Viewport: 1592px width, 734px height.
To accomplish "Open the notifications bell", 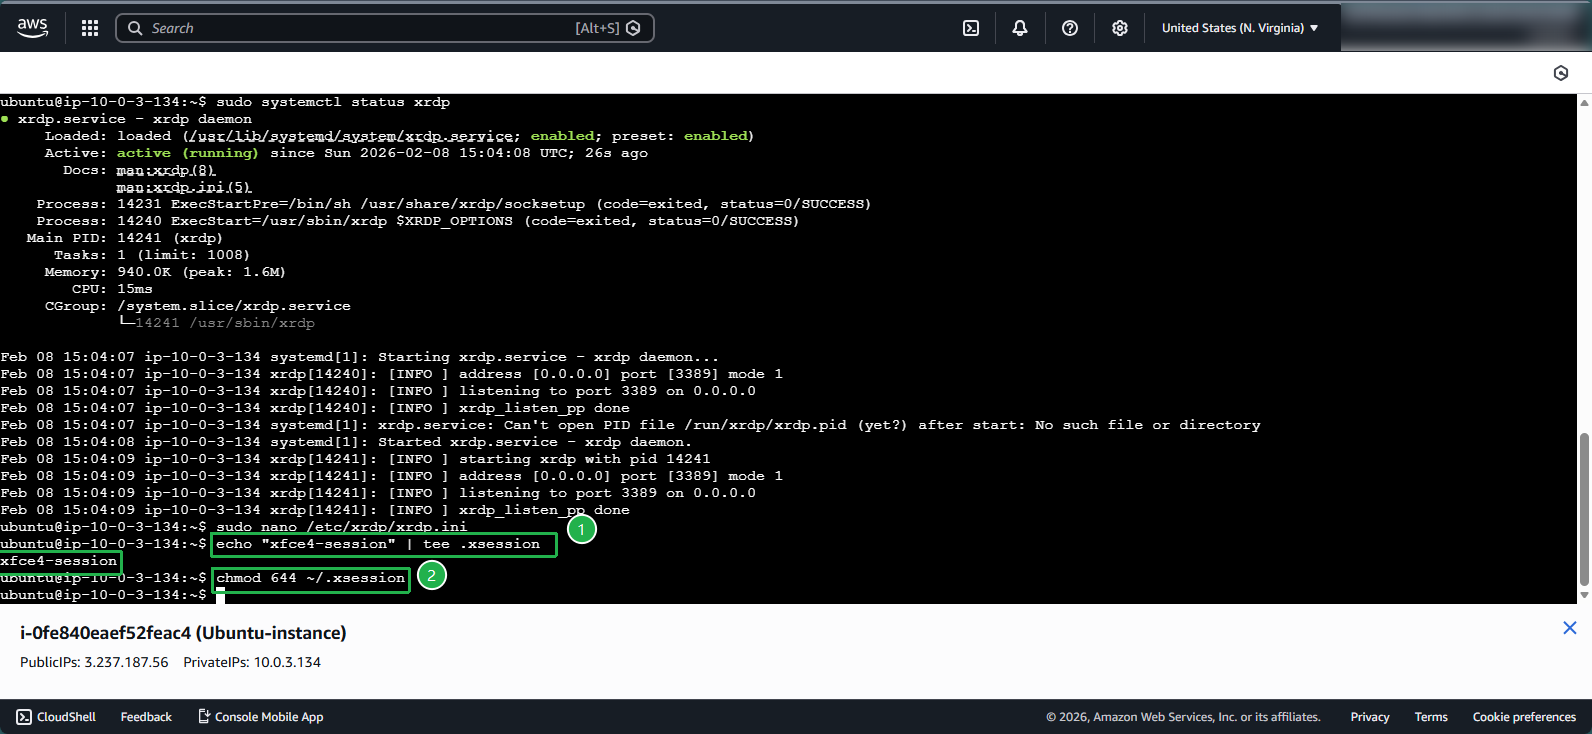I will tap(1020, 28).
